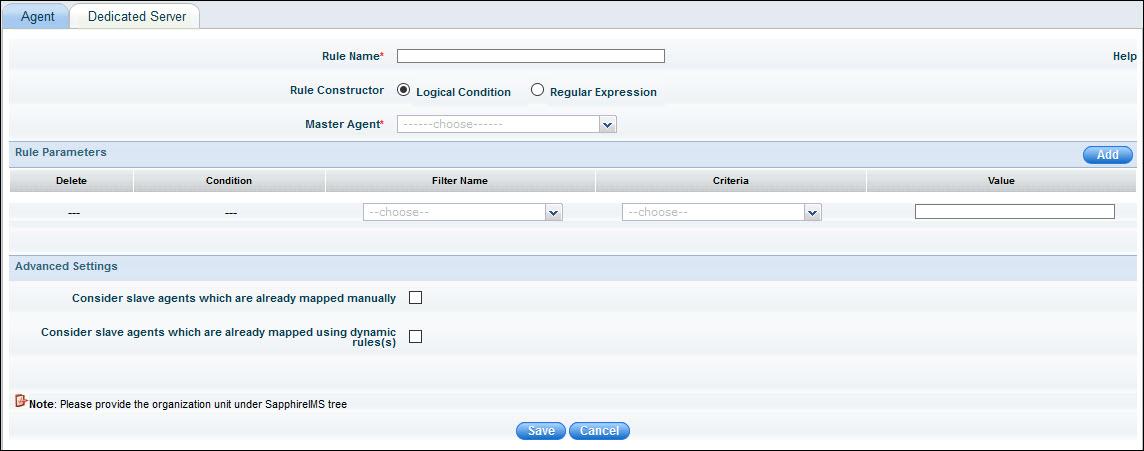Open the Filter Name choose dropdown
Image resolution: width=1144 pixels, height=451 pixels.
(463, 212)
